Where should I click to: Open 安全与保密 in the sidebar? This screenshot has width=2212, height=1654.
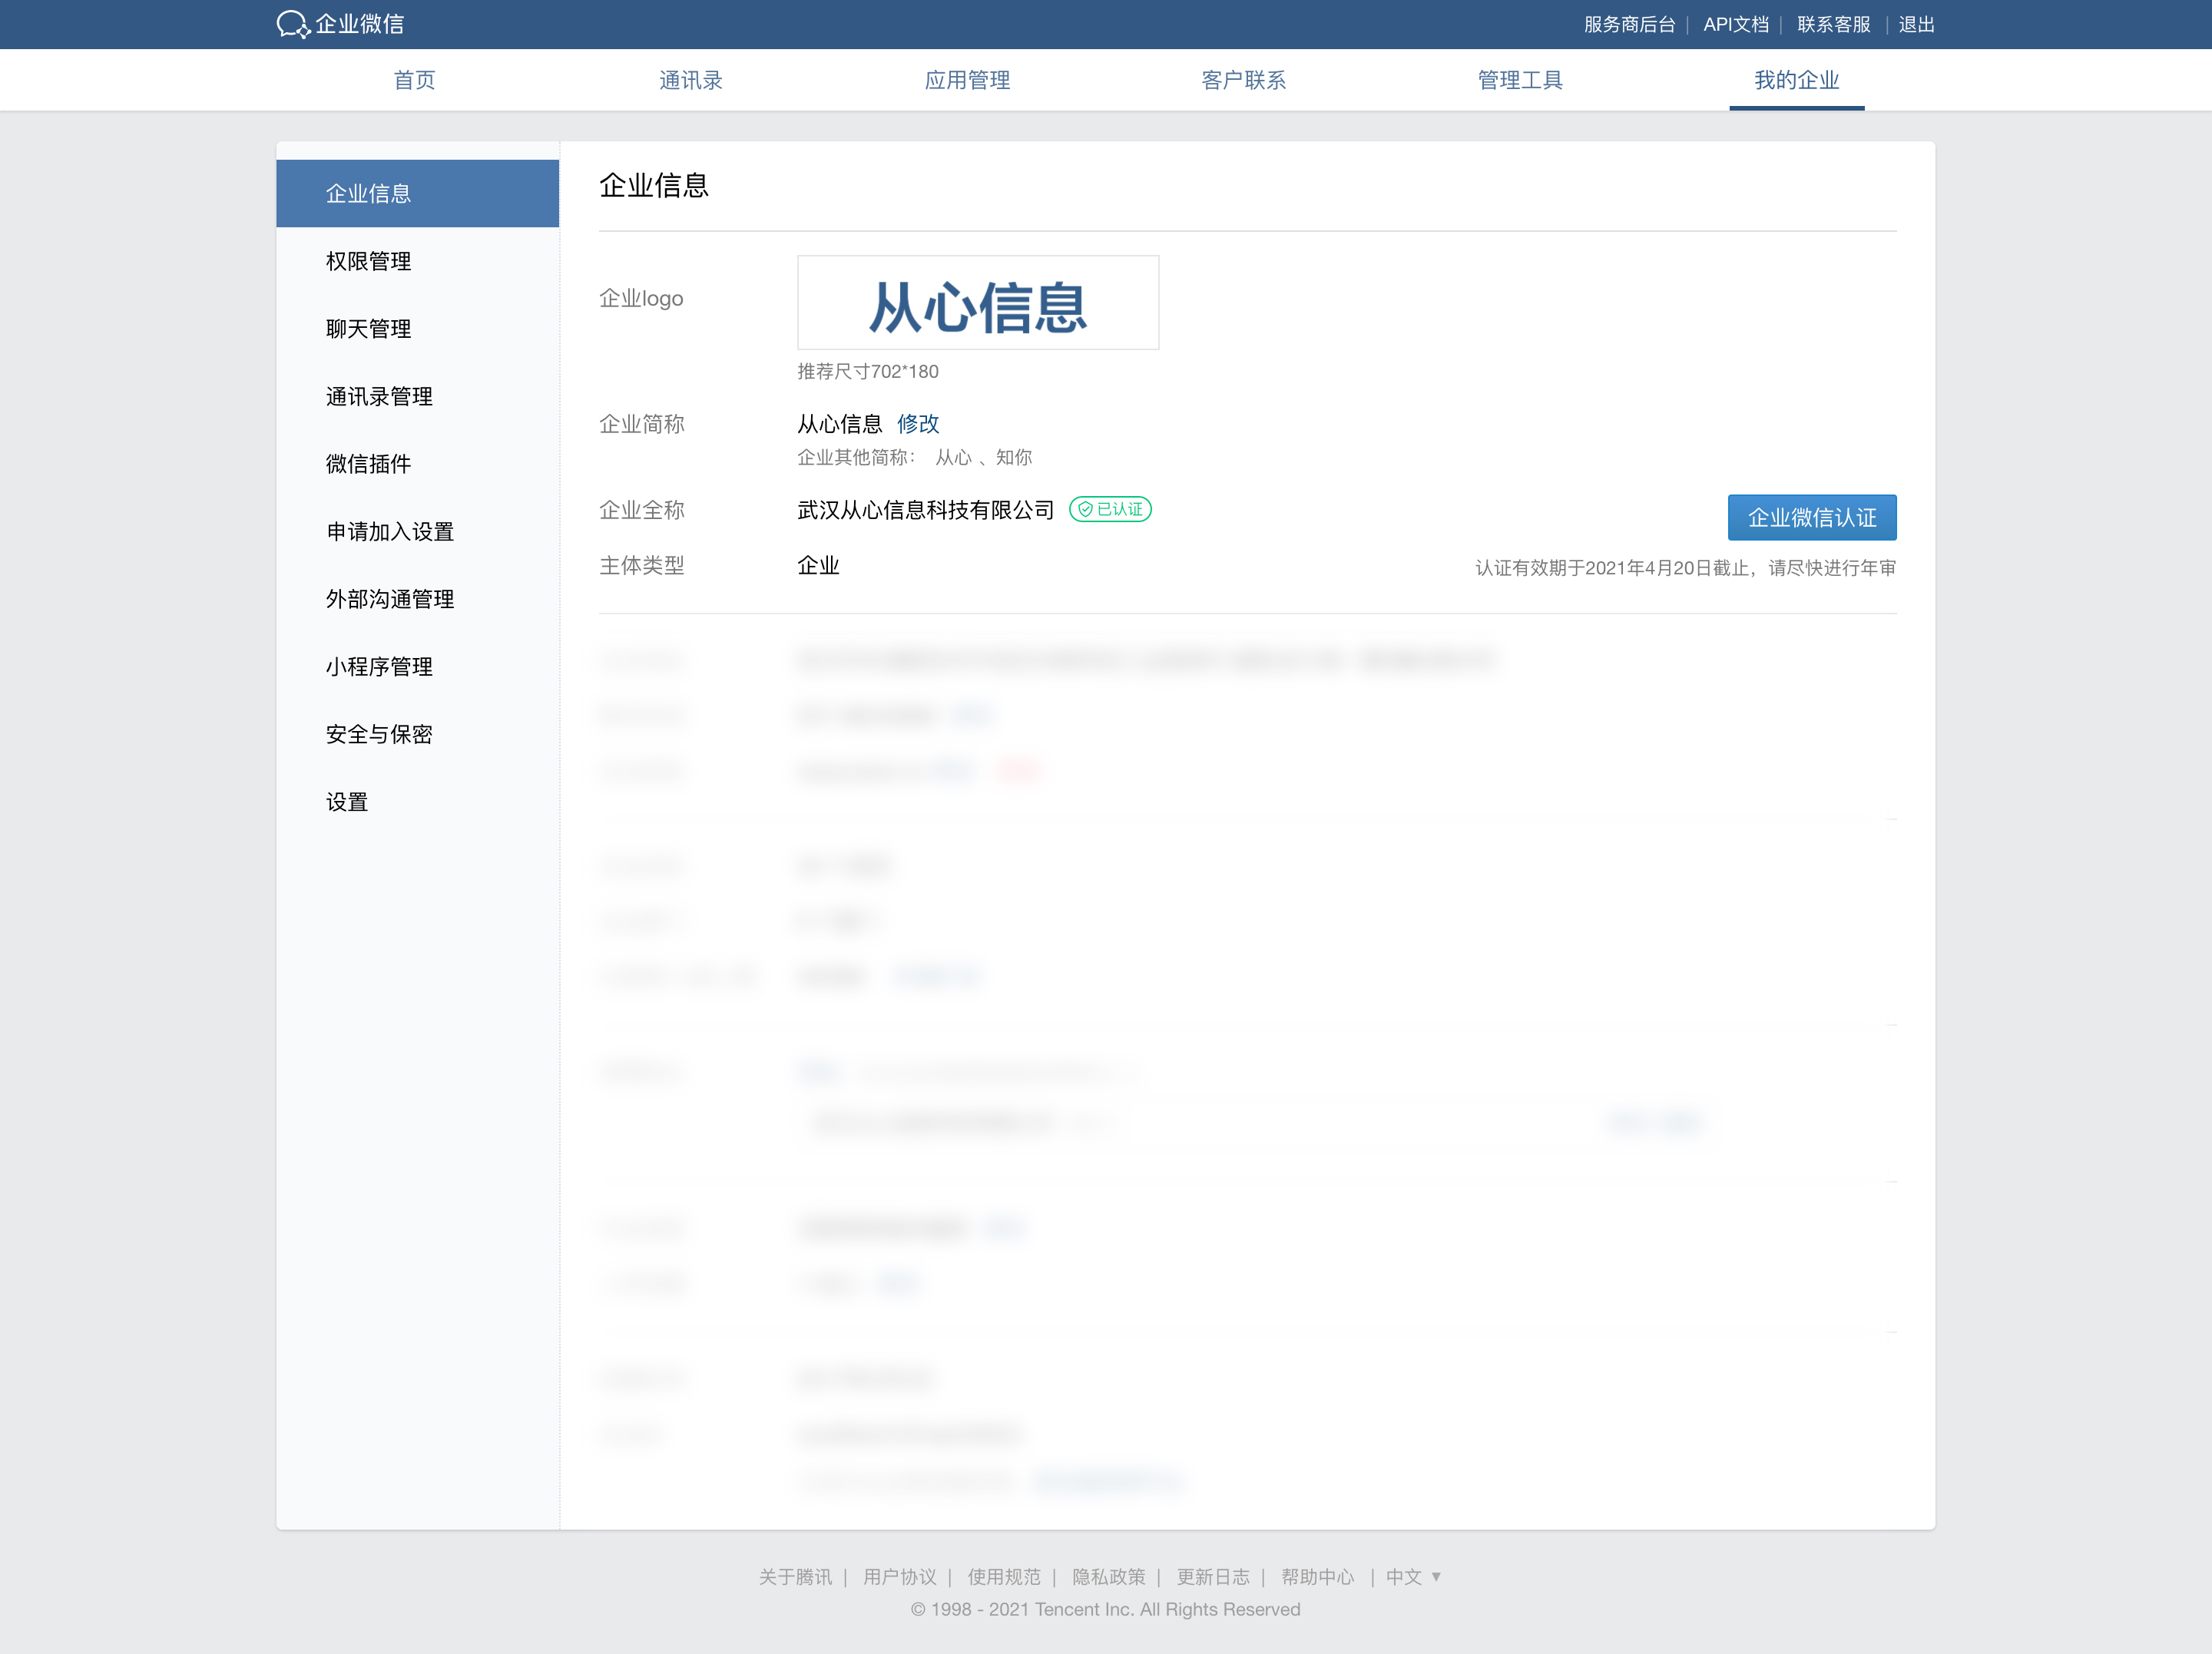417,734
